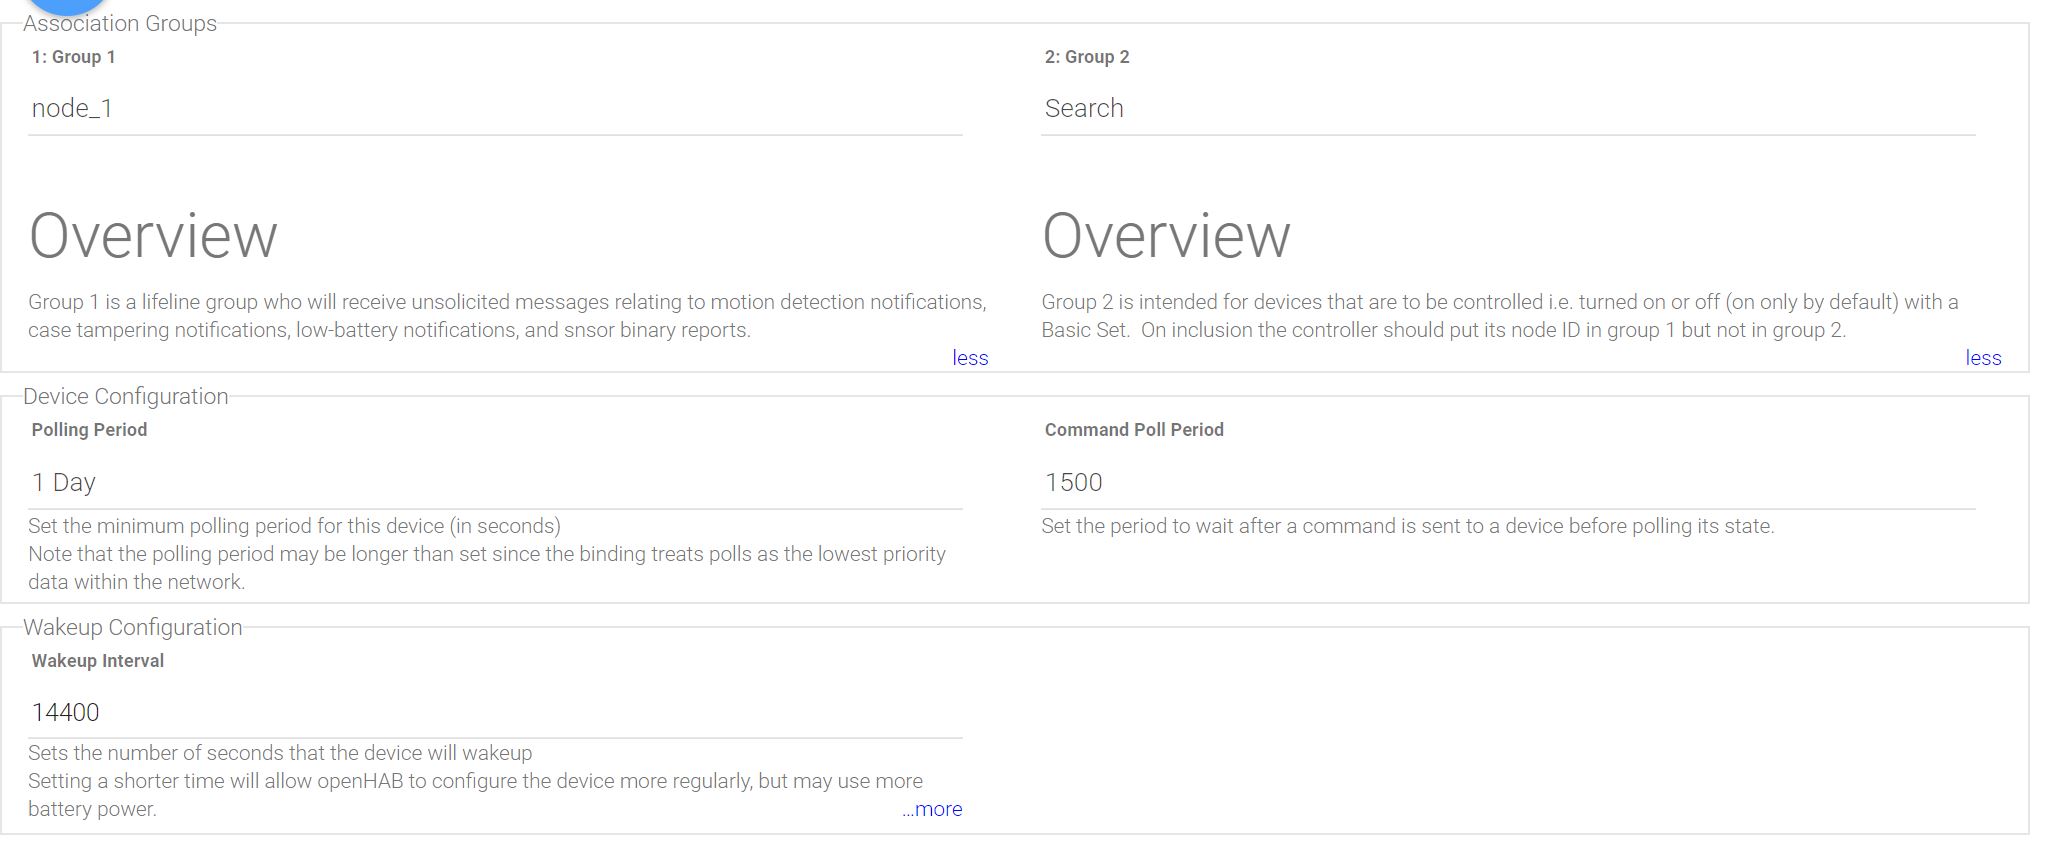Click the Overview heading under Group 2
Image resolution: width=2051 pixels, height=849 pixels.
[1166, 236]
